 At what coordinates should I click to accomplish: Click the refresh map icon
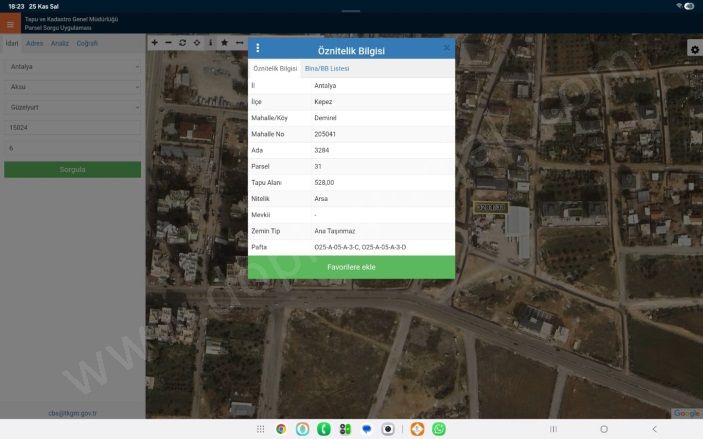click(x=182, y=43)
